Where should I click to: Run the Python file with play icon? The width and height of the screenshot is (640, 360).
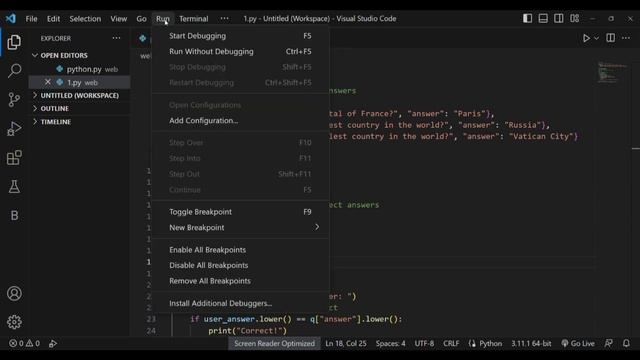(x=586, y=38)
